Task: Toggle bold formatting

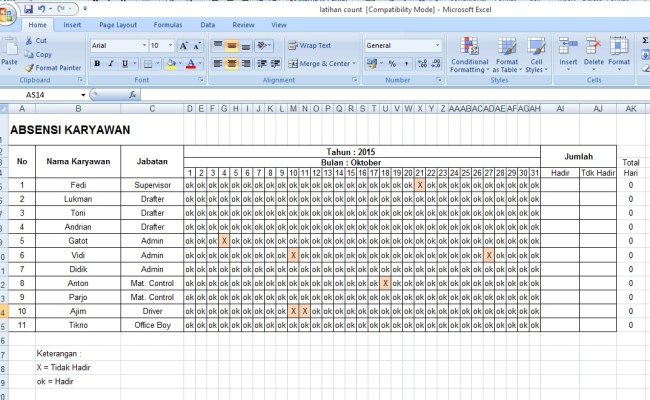Action: [x=97, y=63]
